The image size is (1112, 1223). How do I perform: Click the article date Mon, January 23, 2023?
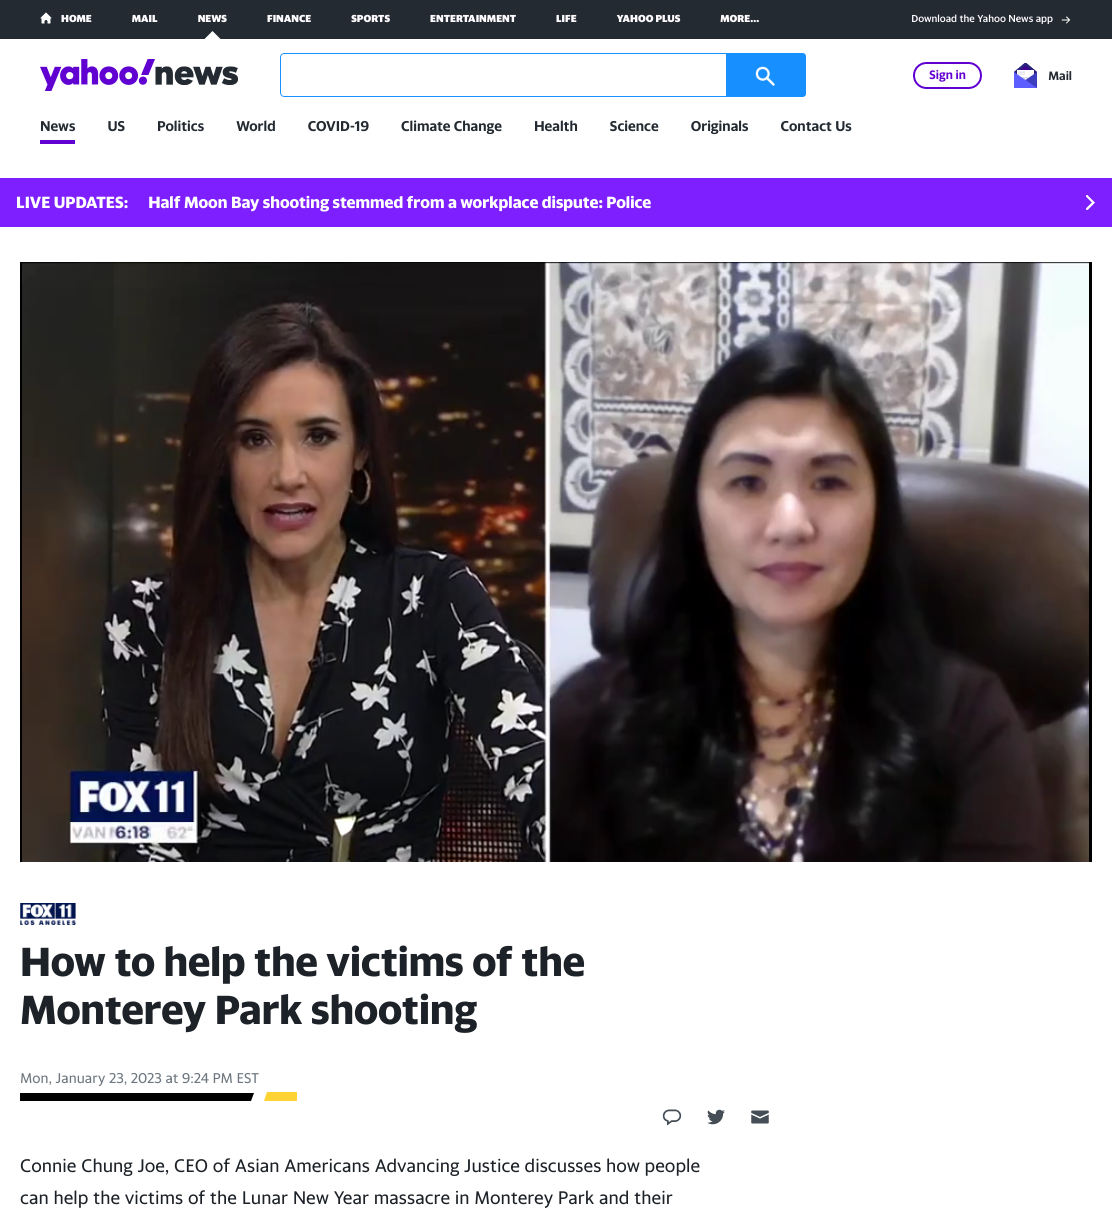click(x=139, y=1078)
